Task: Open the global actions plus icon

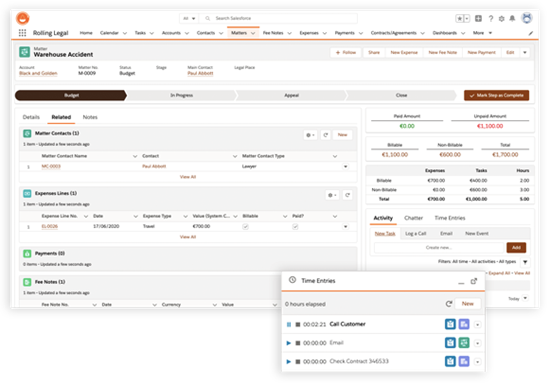Action: click(x=478, y=18)
